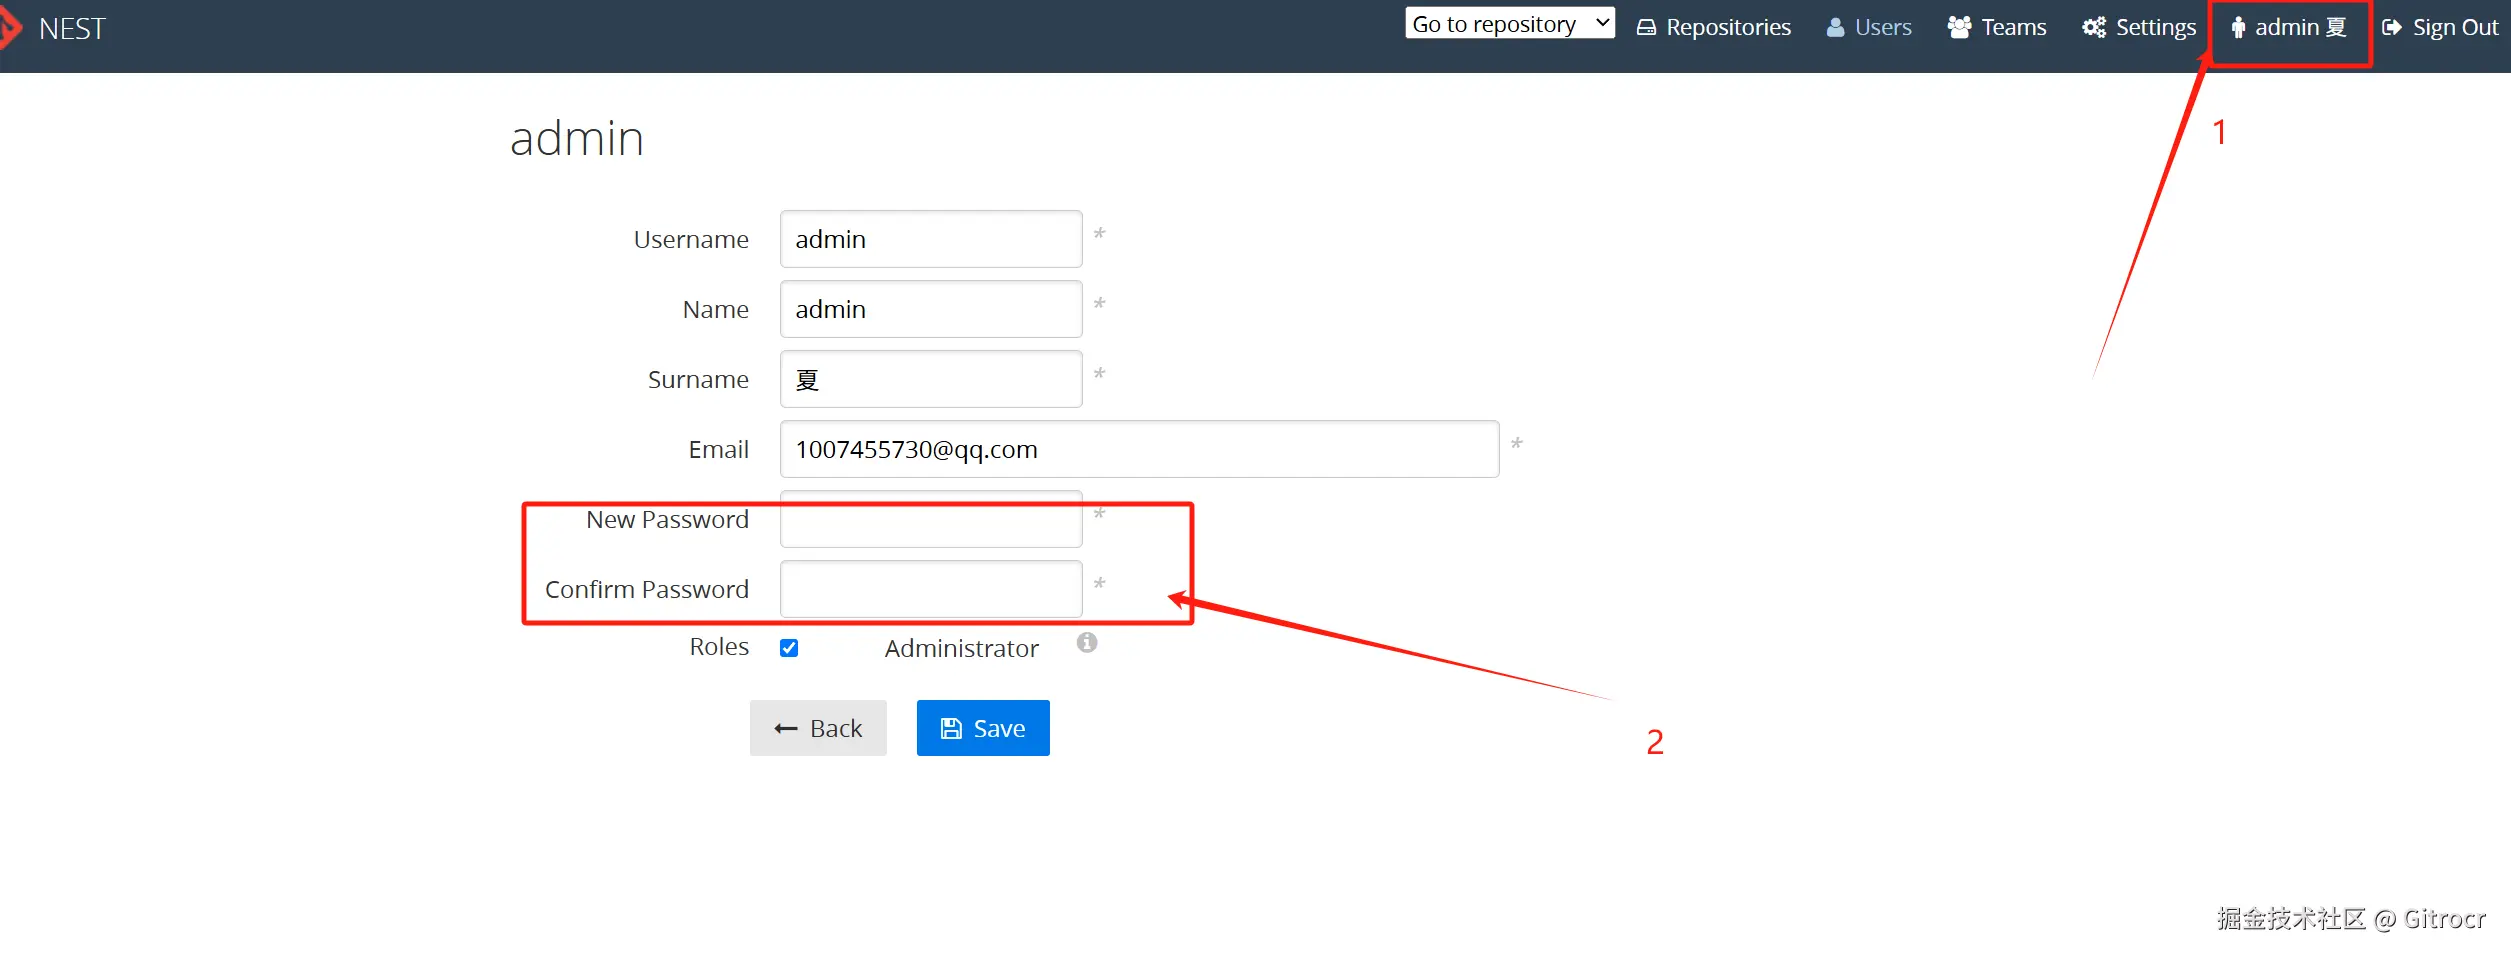Screen dimensions: 2511x958
Task: Open the Settings menu item
Action: click(2139, 28)
